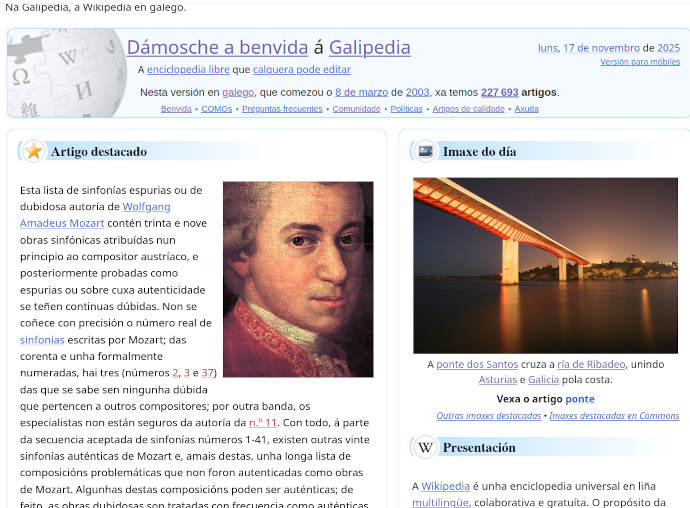Viewport: 690px width, 508px height.
Task: Go to Artigos de calidade
Action: click(468, 109)
